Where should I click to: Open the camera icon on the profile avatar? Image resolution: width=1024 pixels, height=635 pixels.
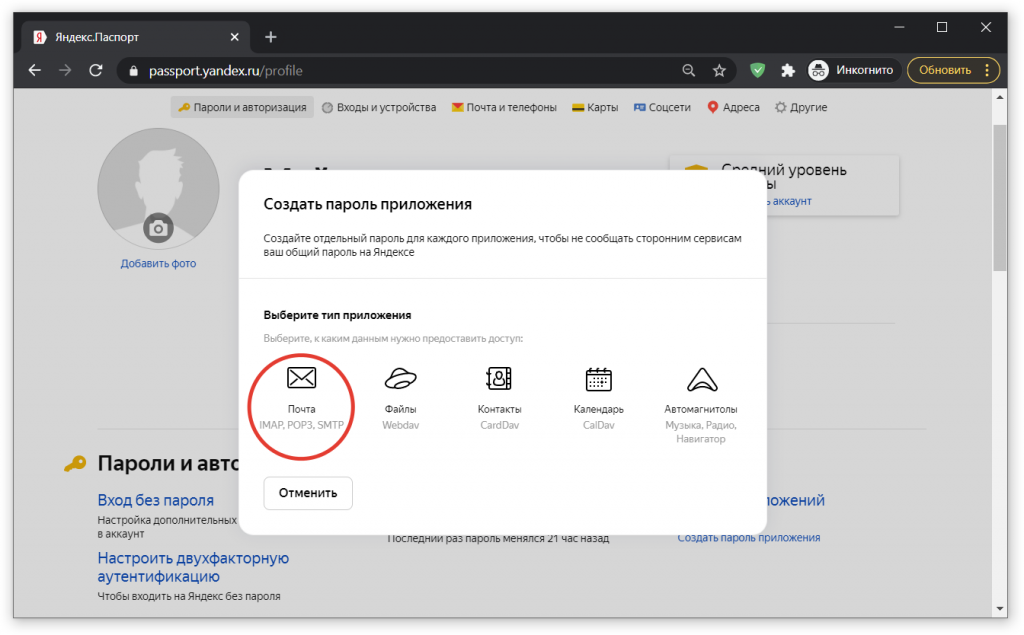point(158,228)
